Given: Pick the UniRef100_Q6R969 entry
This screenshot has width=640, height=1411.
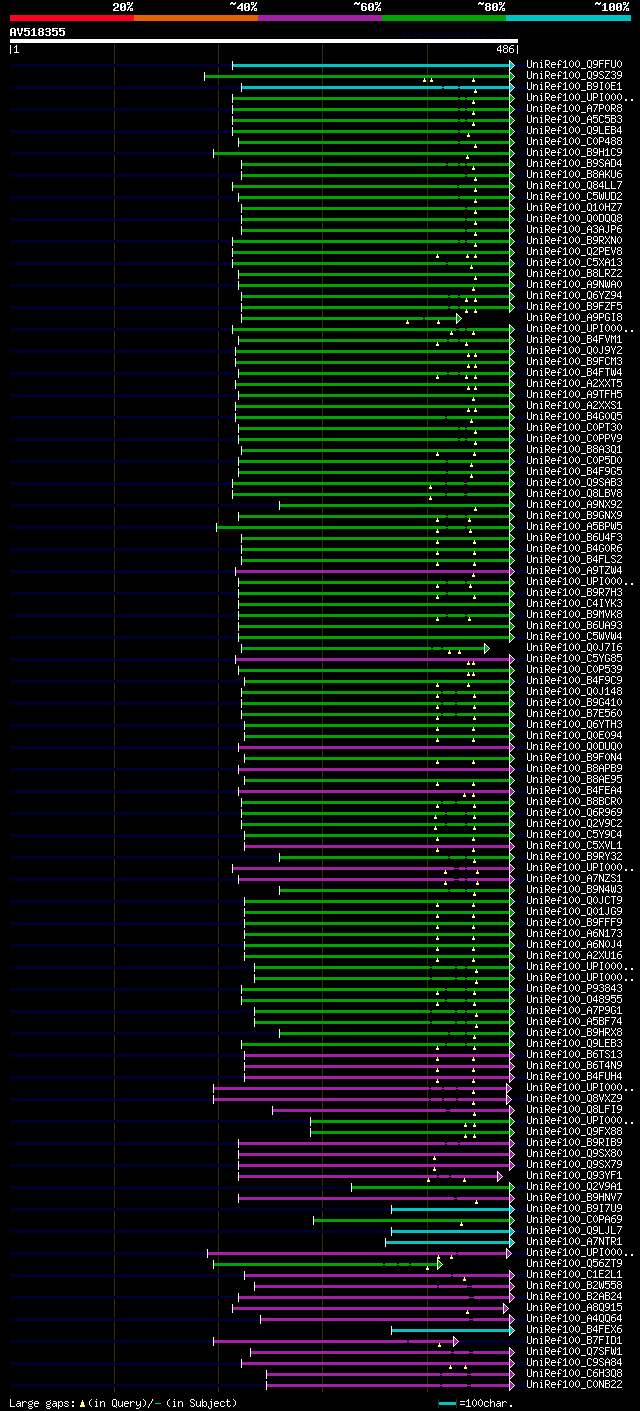Looking at the screenshot, I should (x=574, y=813).
